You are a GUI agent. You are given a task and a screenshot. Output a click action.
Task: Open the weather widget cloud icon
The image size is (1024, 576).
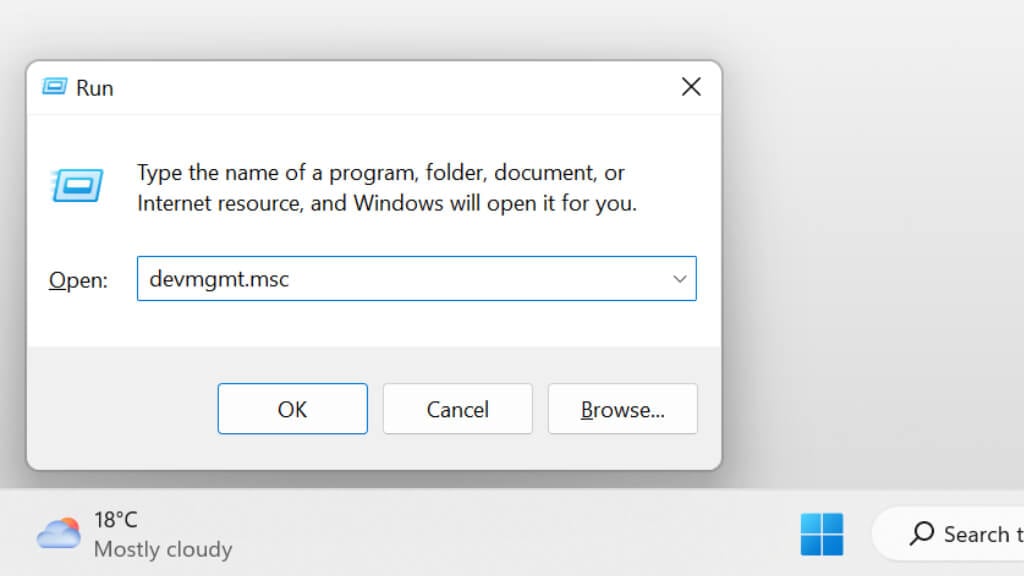pyautogui.click(x=59, y=534)
